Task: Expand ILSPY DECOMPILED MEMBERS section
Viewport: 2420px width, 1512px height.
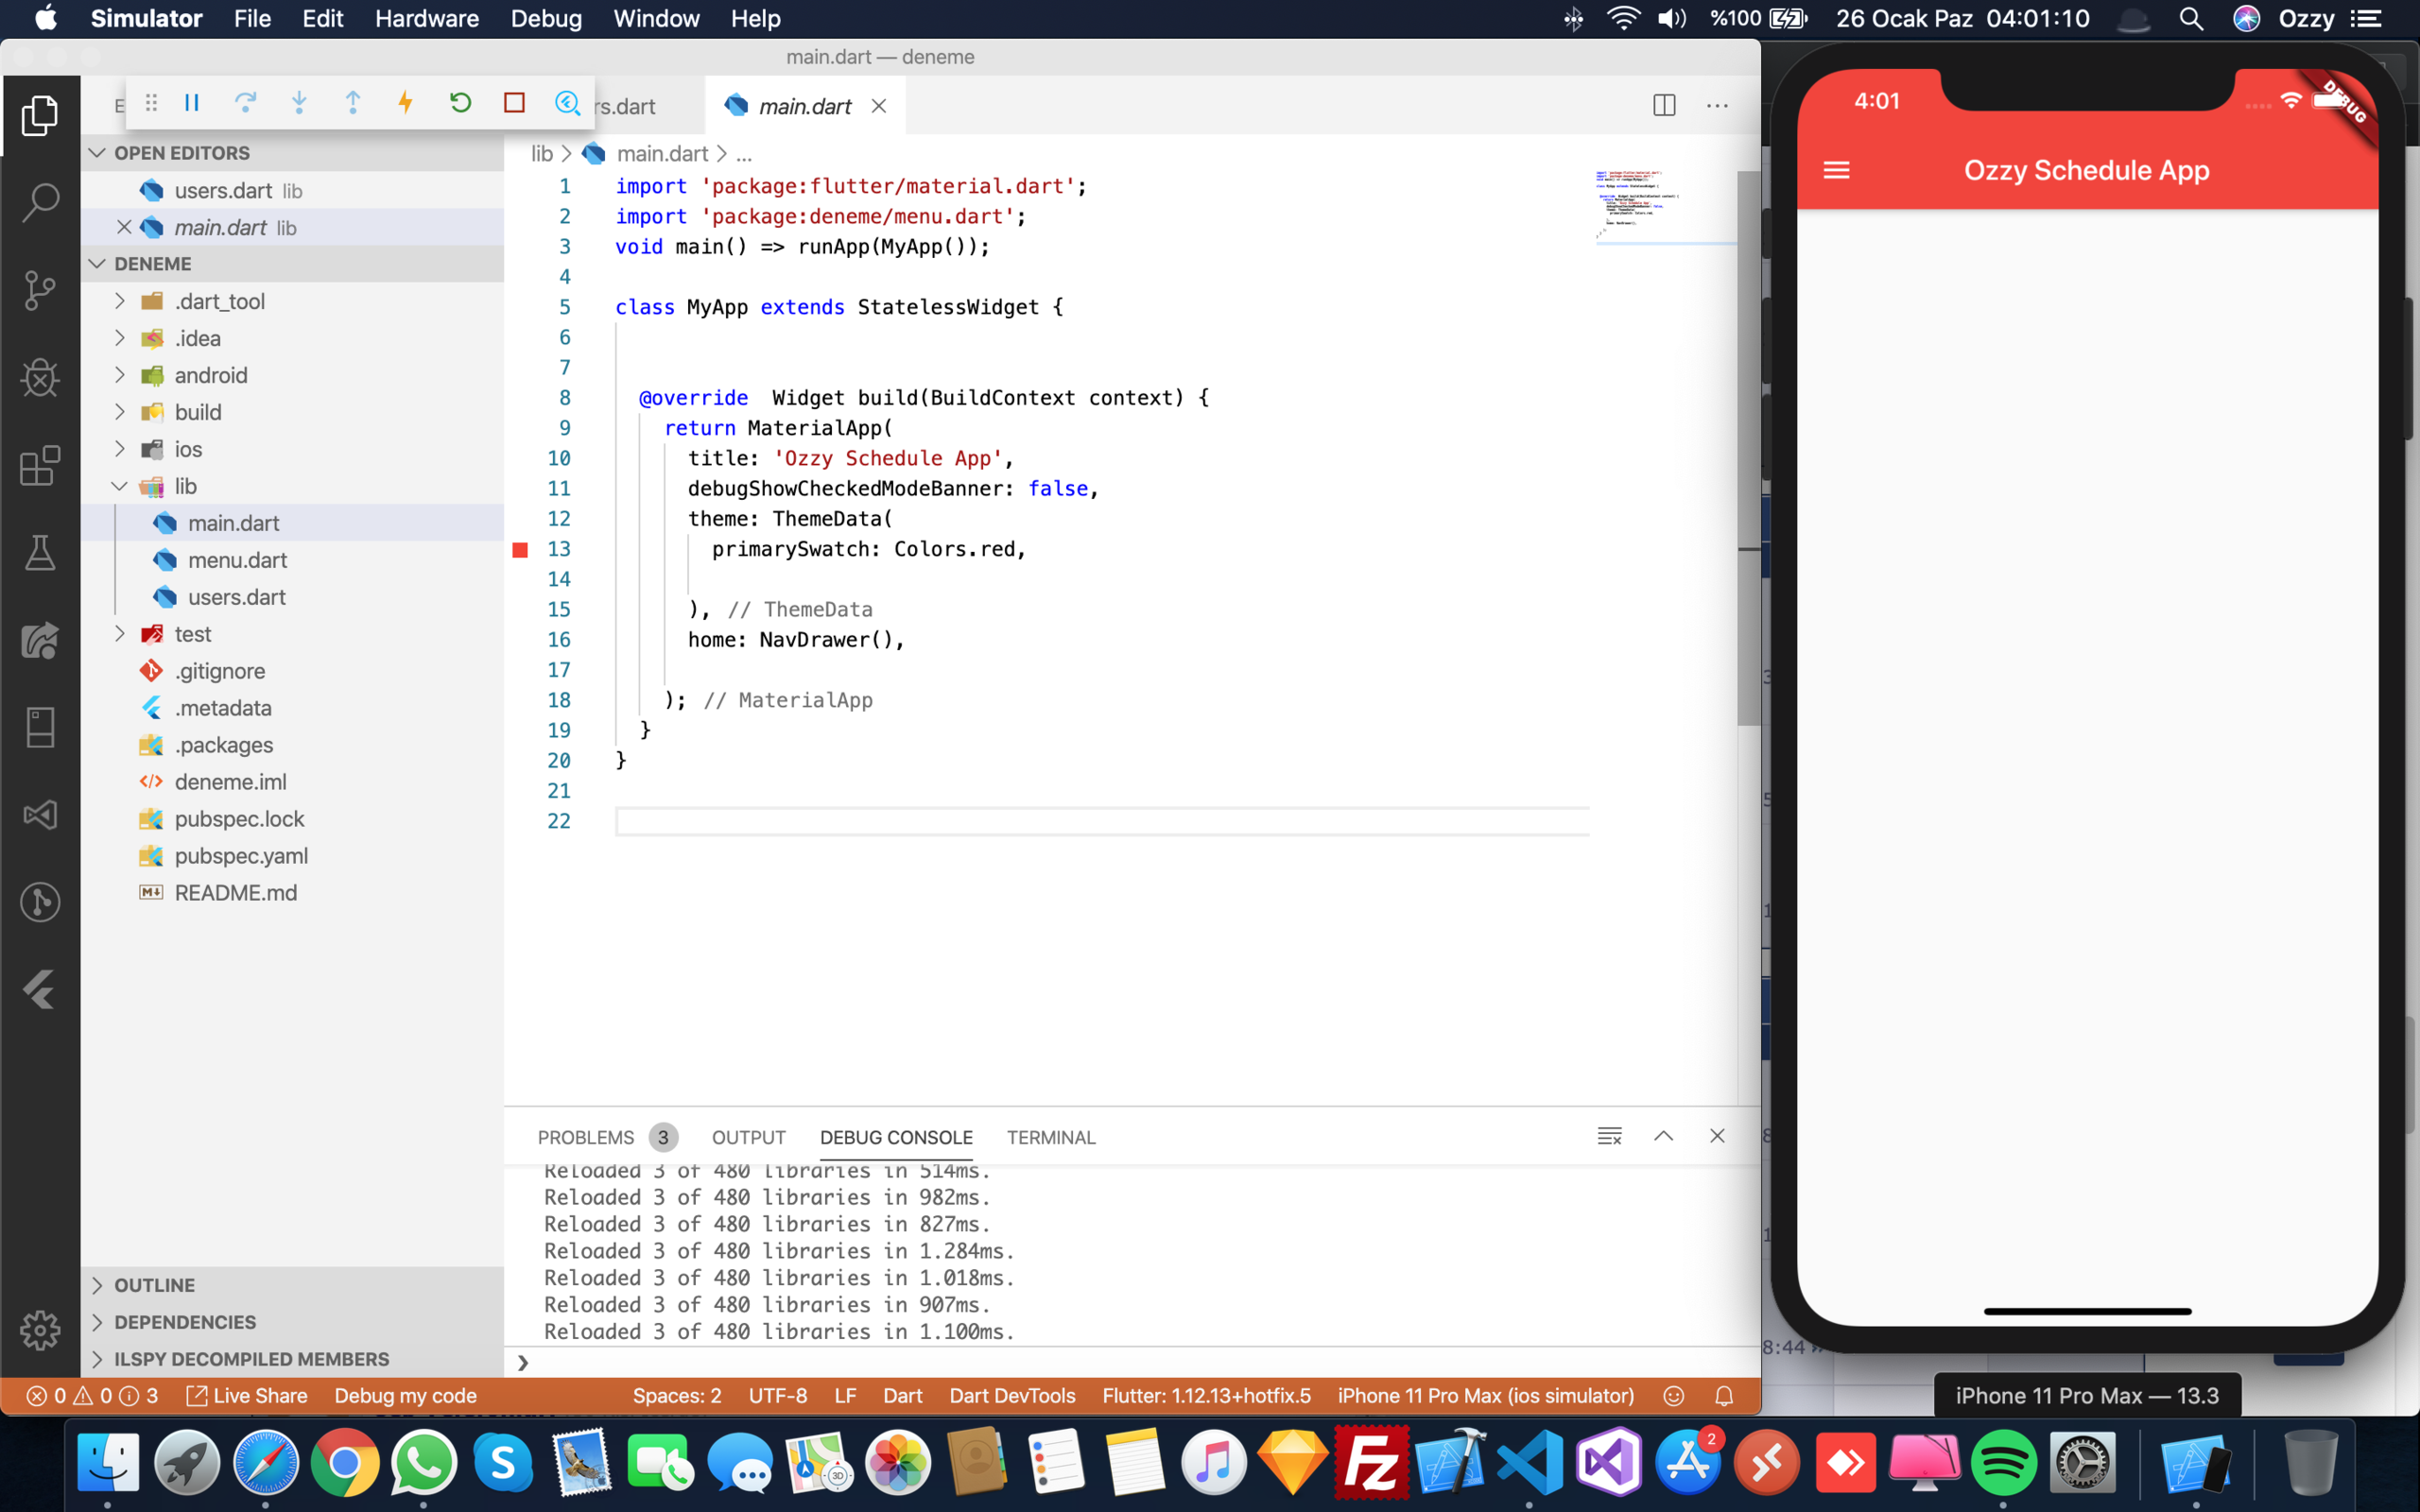Action: tap(292, 1359)
